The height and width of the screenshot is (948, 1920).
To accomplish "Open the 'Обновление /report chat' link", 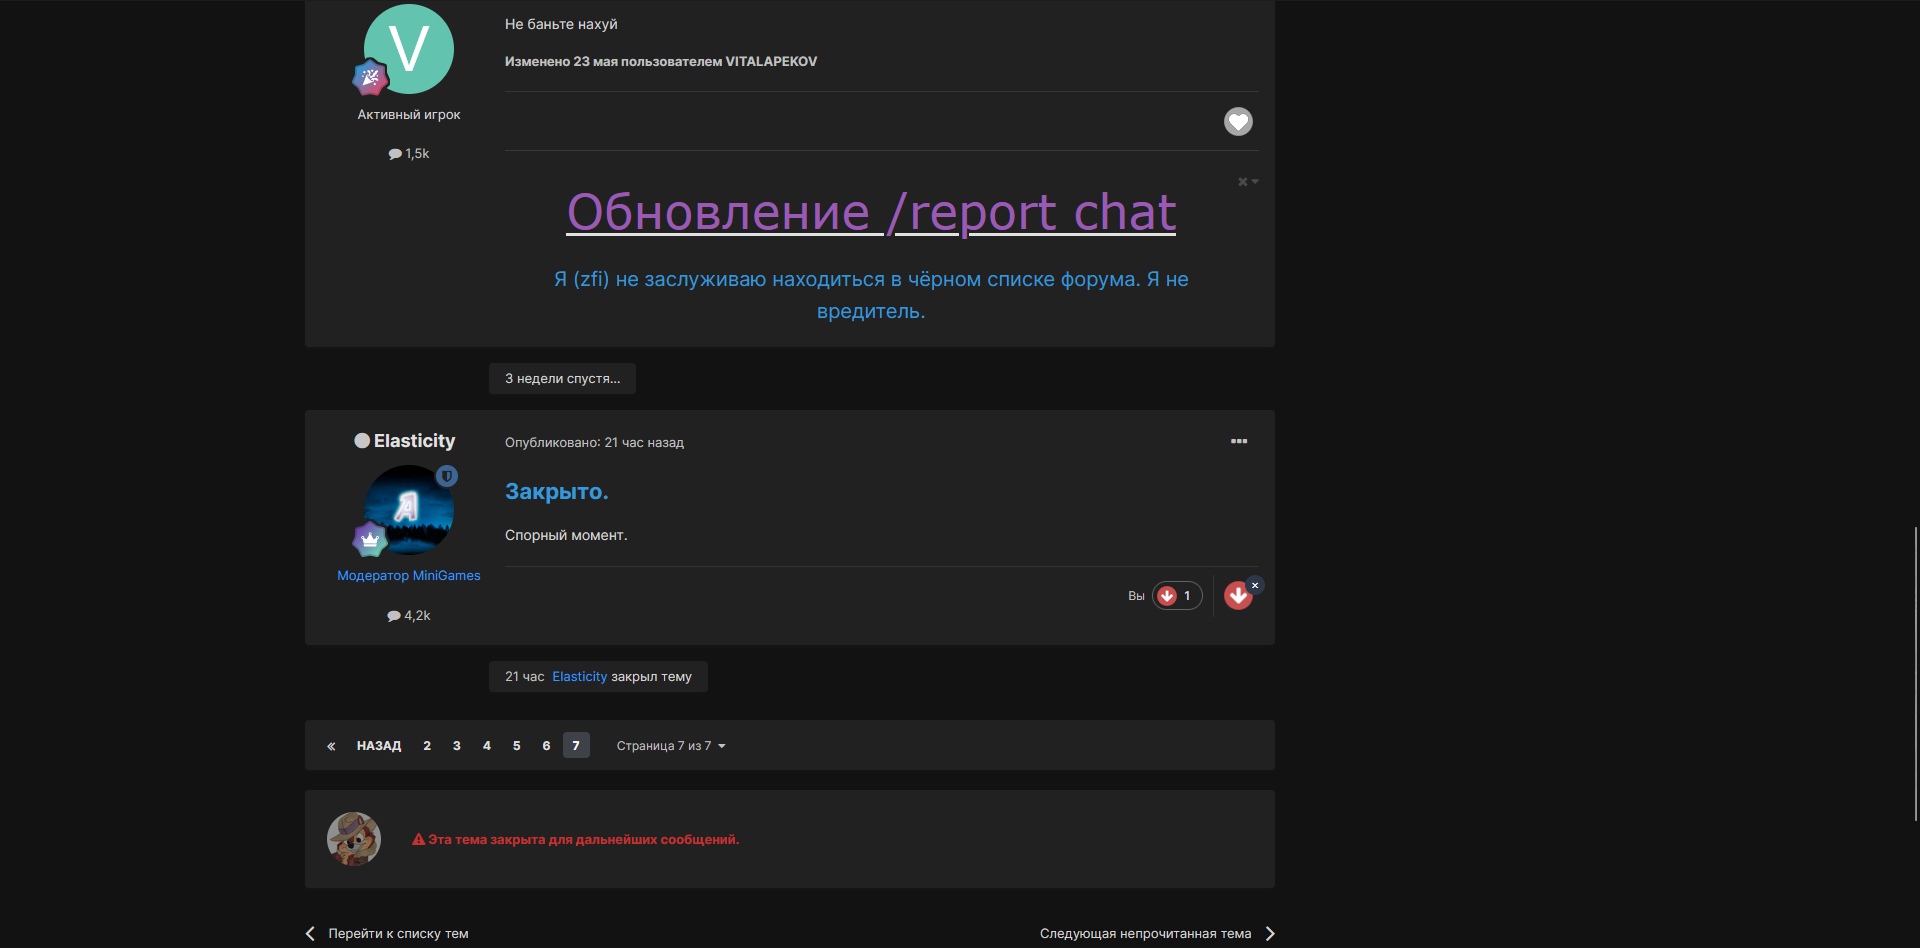I will (870, 212).
